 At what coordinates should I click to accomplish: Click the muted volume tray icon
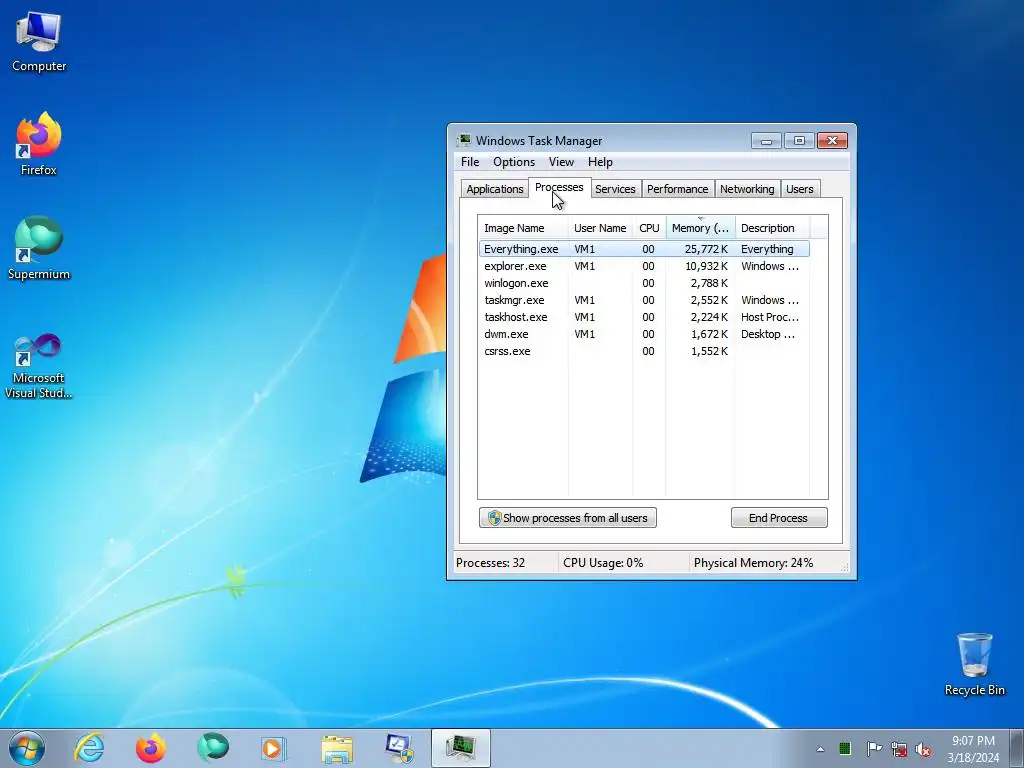pos(923,748)
